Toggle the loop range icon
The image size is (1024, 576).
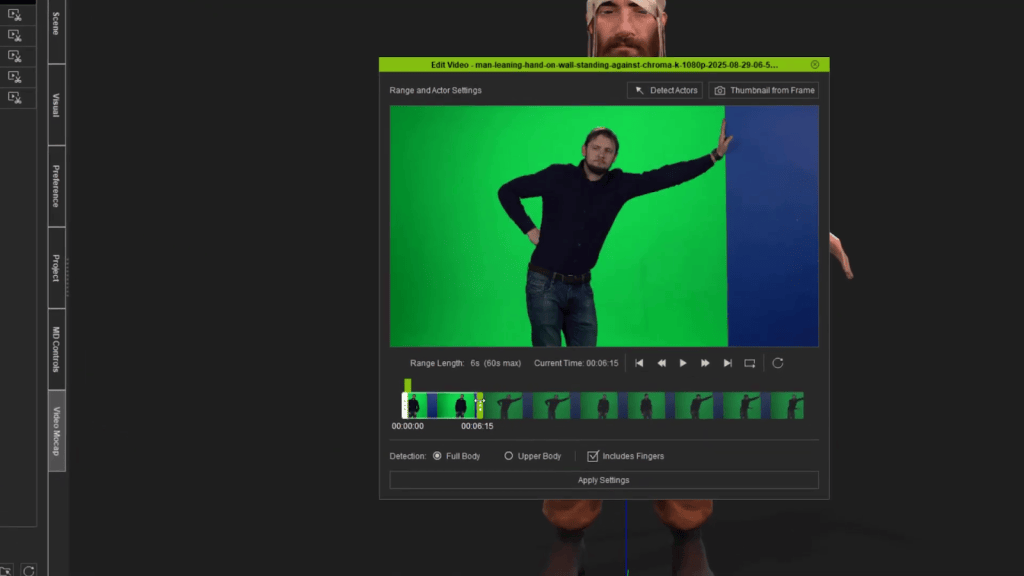(750, 363)
